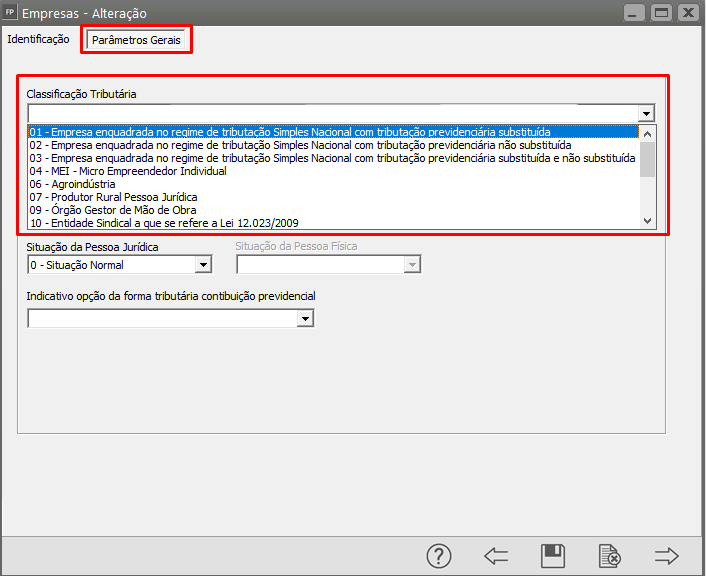This screenshot has height=576, width=706.
Task: Click the Classificação Tributária input field
Action: pos(333,113)
